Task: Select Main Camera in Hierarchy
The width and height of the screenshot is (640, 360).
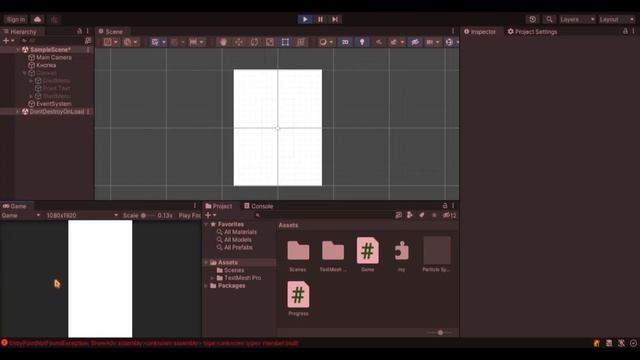Action: (x=53, y=58)
